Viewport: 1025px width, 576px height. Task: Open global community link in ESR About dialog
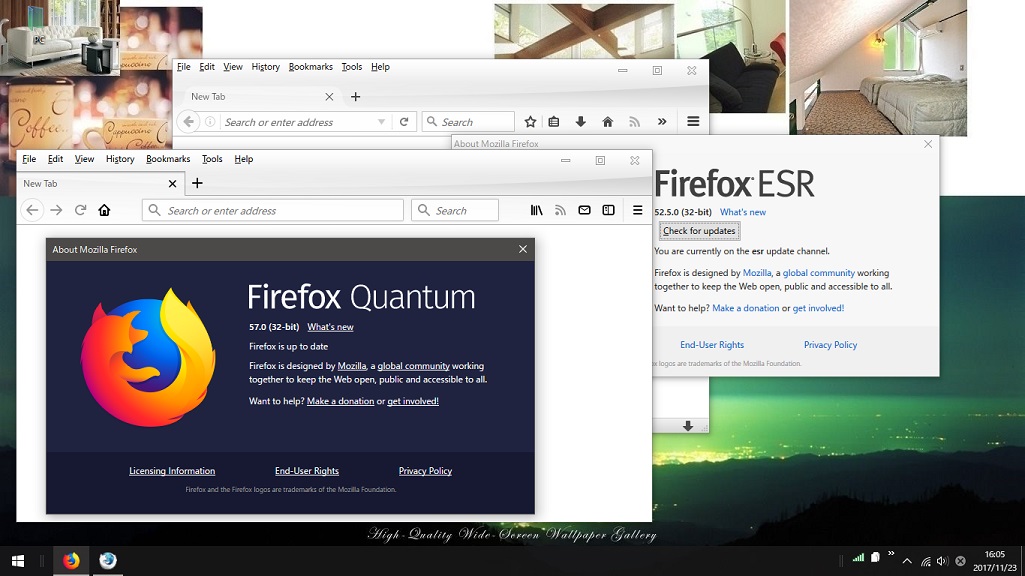pyautogui.click(x=818, y=273)
